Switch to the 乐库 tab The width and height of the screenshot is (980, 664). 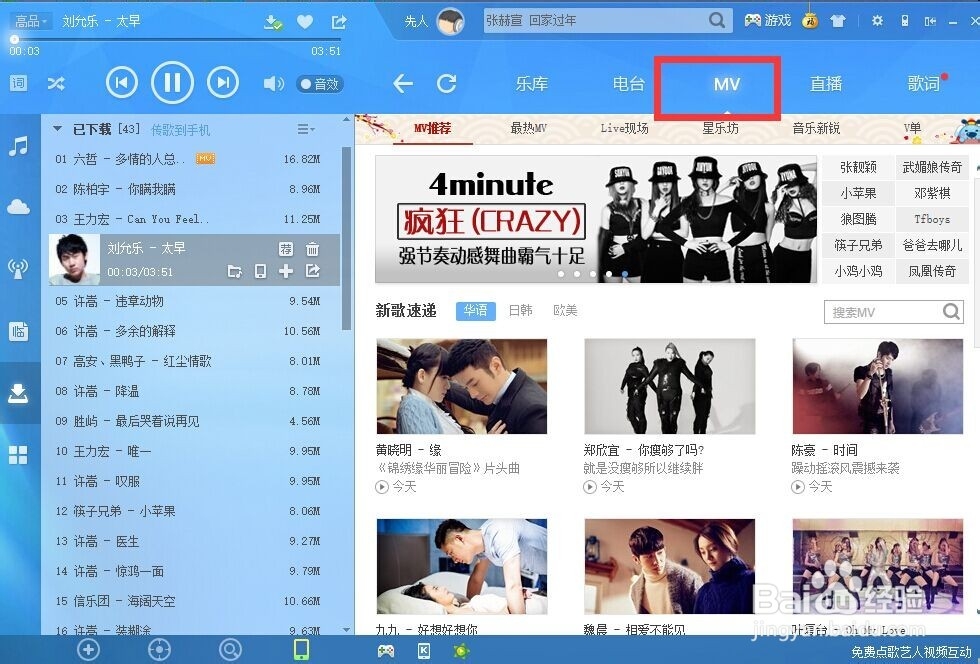point(532,84)
